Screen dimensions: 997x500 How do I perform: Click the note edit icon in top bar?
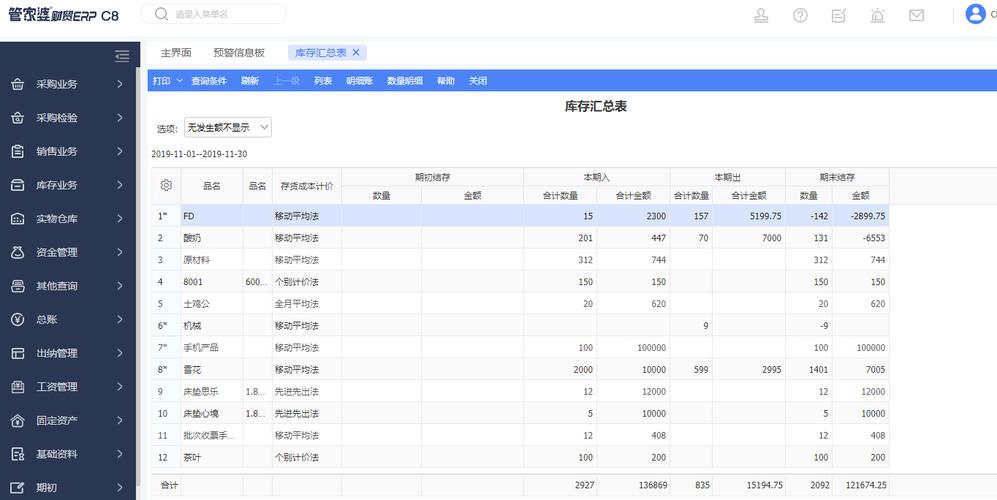(x=839, y=15)
